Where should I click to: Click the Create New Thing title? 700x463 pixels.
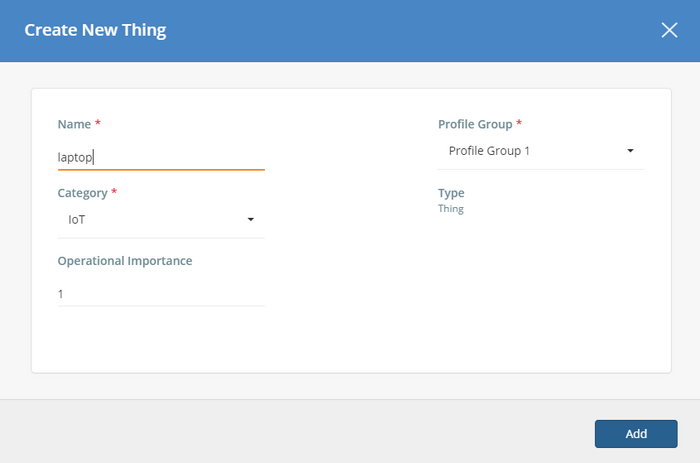click(95, 30)
